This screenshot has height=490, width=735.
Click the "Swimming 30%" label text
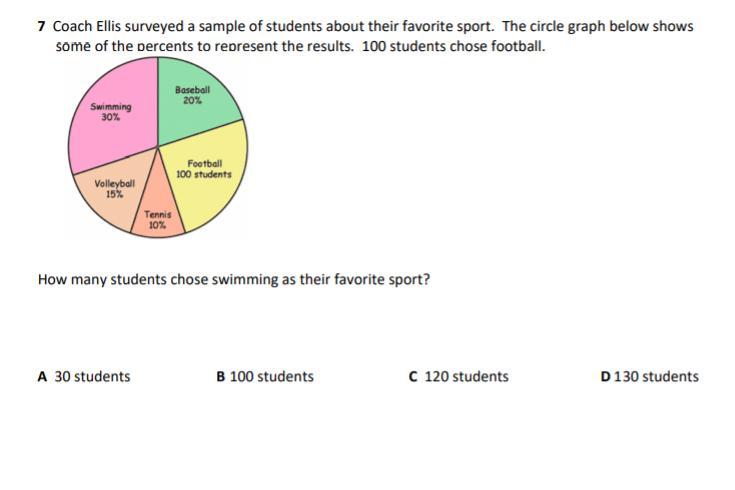(110, 111)
